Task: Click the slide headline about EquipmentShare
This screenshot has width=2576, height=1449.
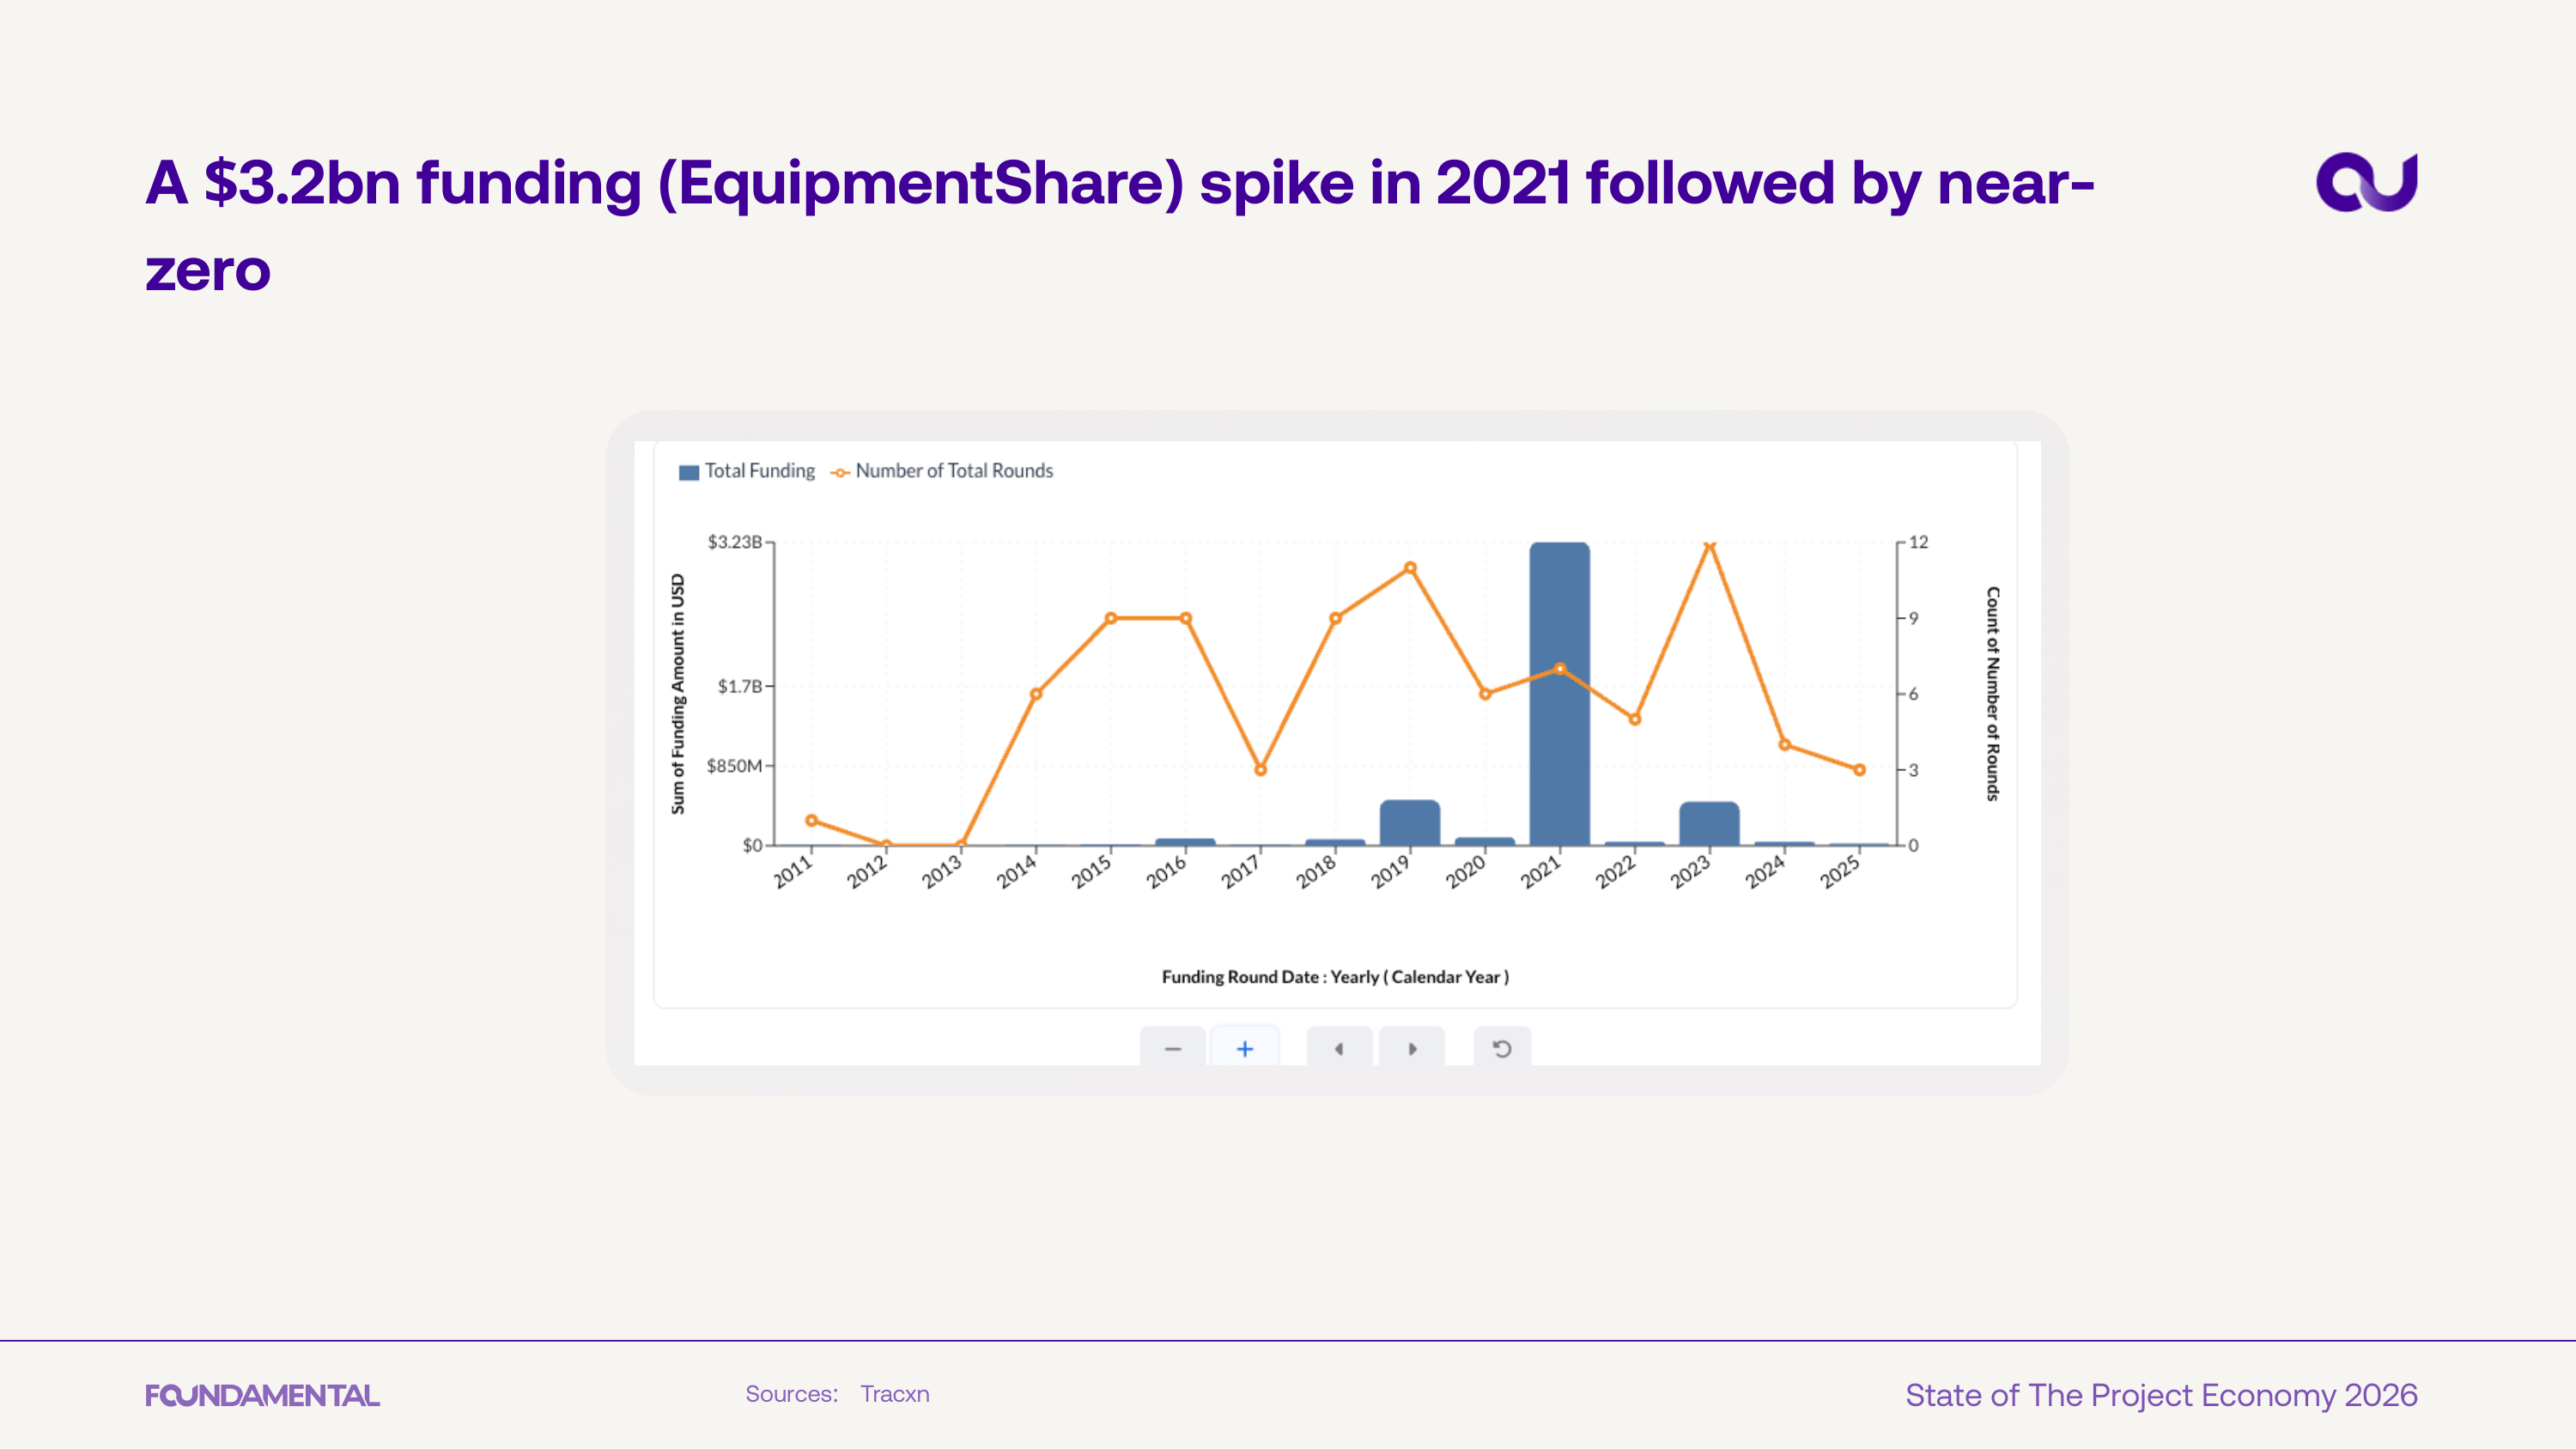Action: coord(1120,226)
